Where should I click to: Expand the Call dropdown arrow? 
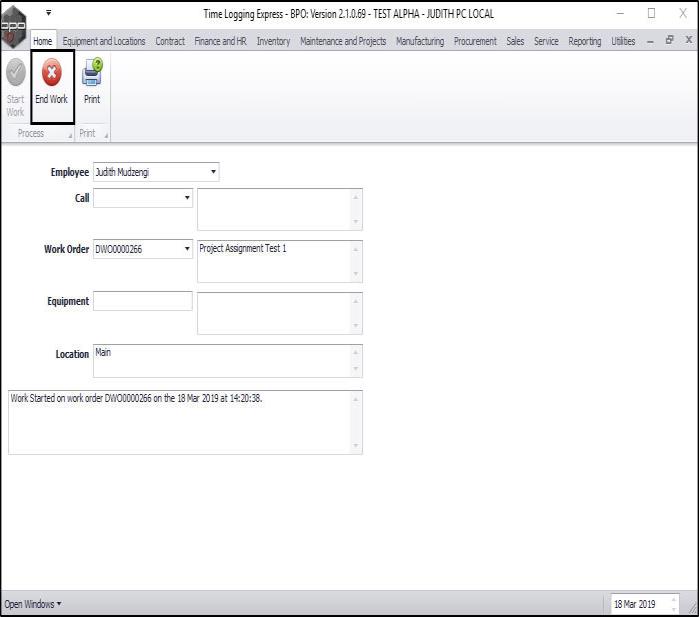(187, 197)
